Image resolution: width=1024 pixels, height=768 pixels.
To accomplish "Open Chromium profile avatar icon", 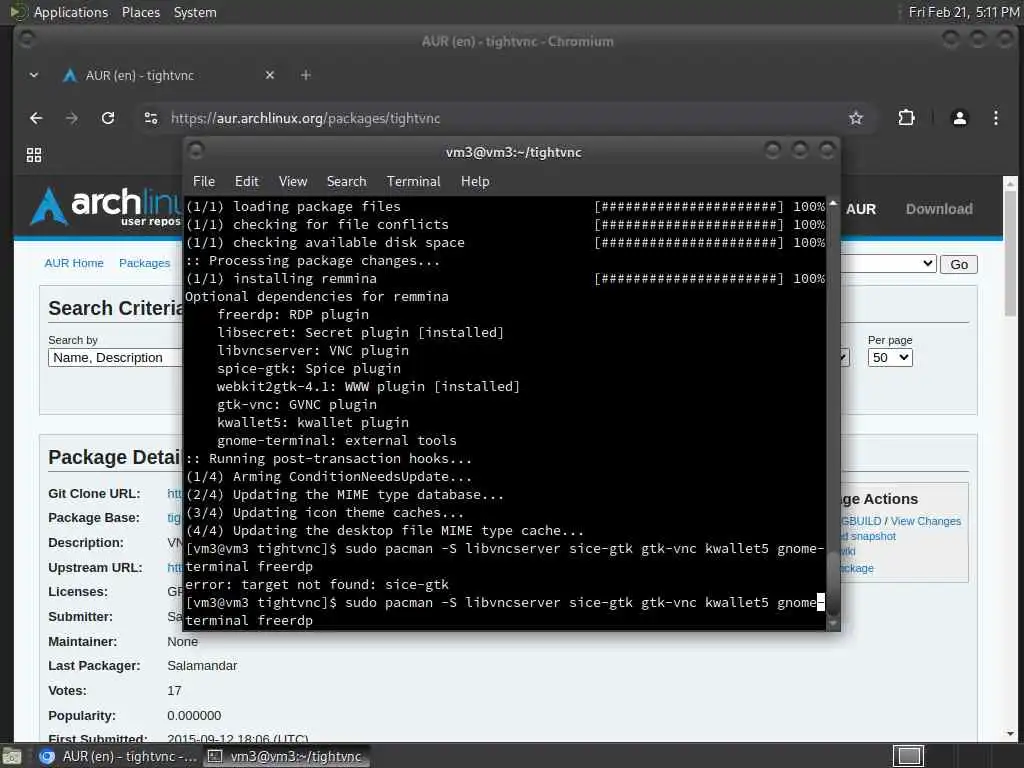I will point(959,118).
